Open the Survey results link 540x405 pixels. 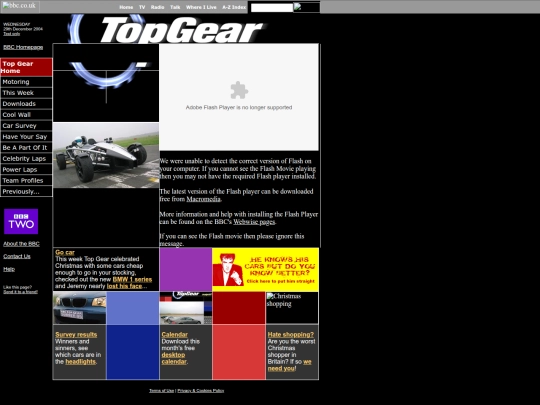pos(76,335)
